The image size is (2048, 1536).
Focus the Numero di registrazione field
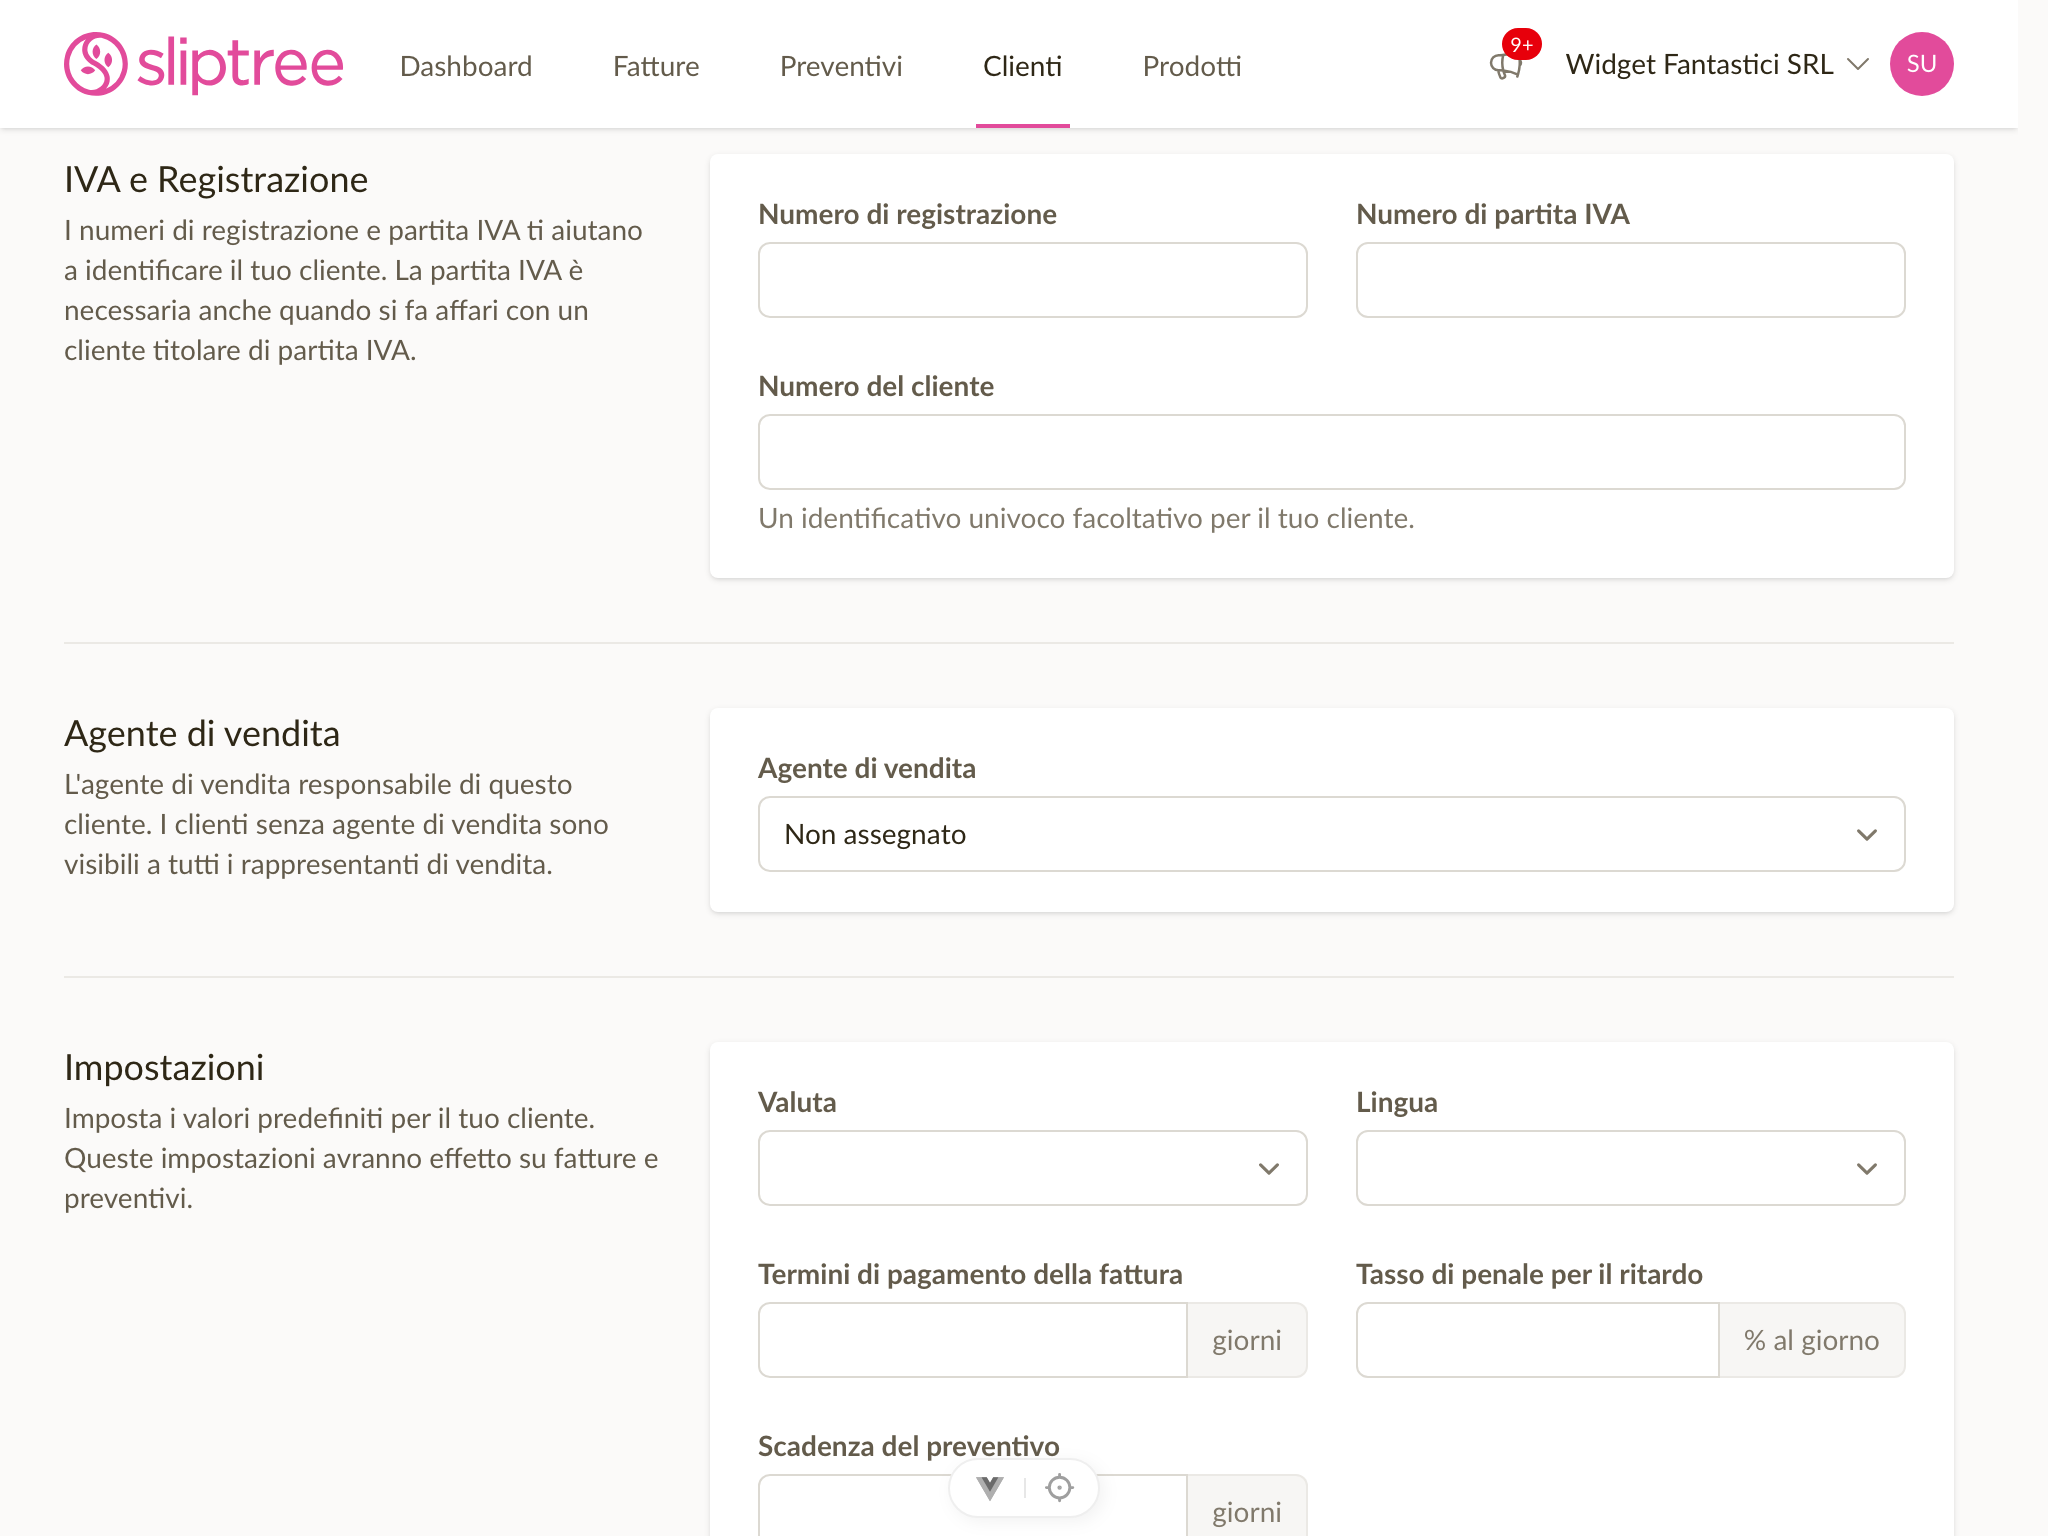pyautogui.click(x=1032, y=280)
